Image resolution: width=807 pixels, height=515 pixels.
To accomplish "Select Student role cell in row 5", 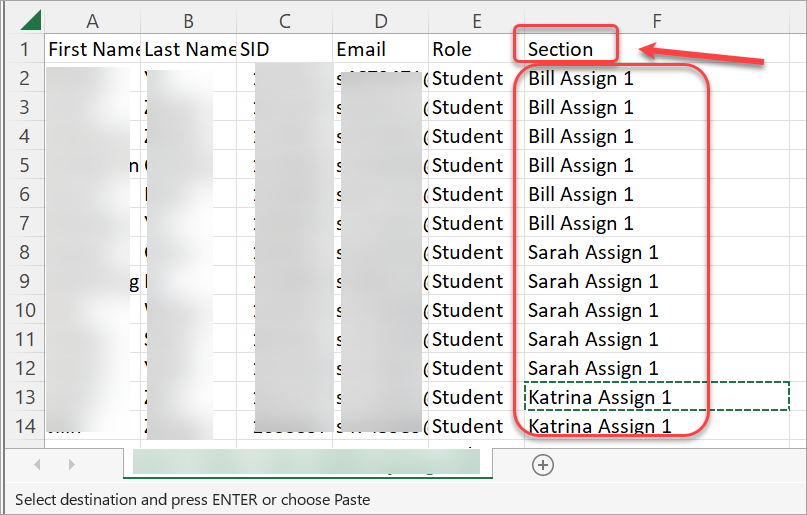I will click(x=477, y=165).
